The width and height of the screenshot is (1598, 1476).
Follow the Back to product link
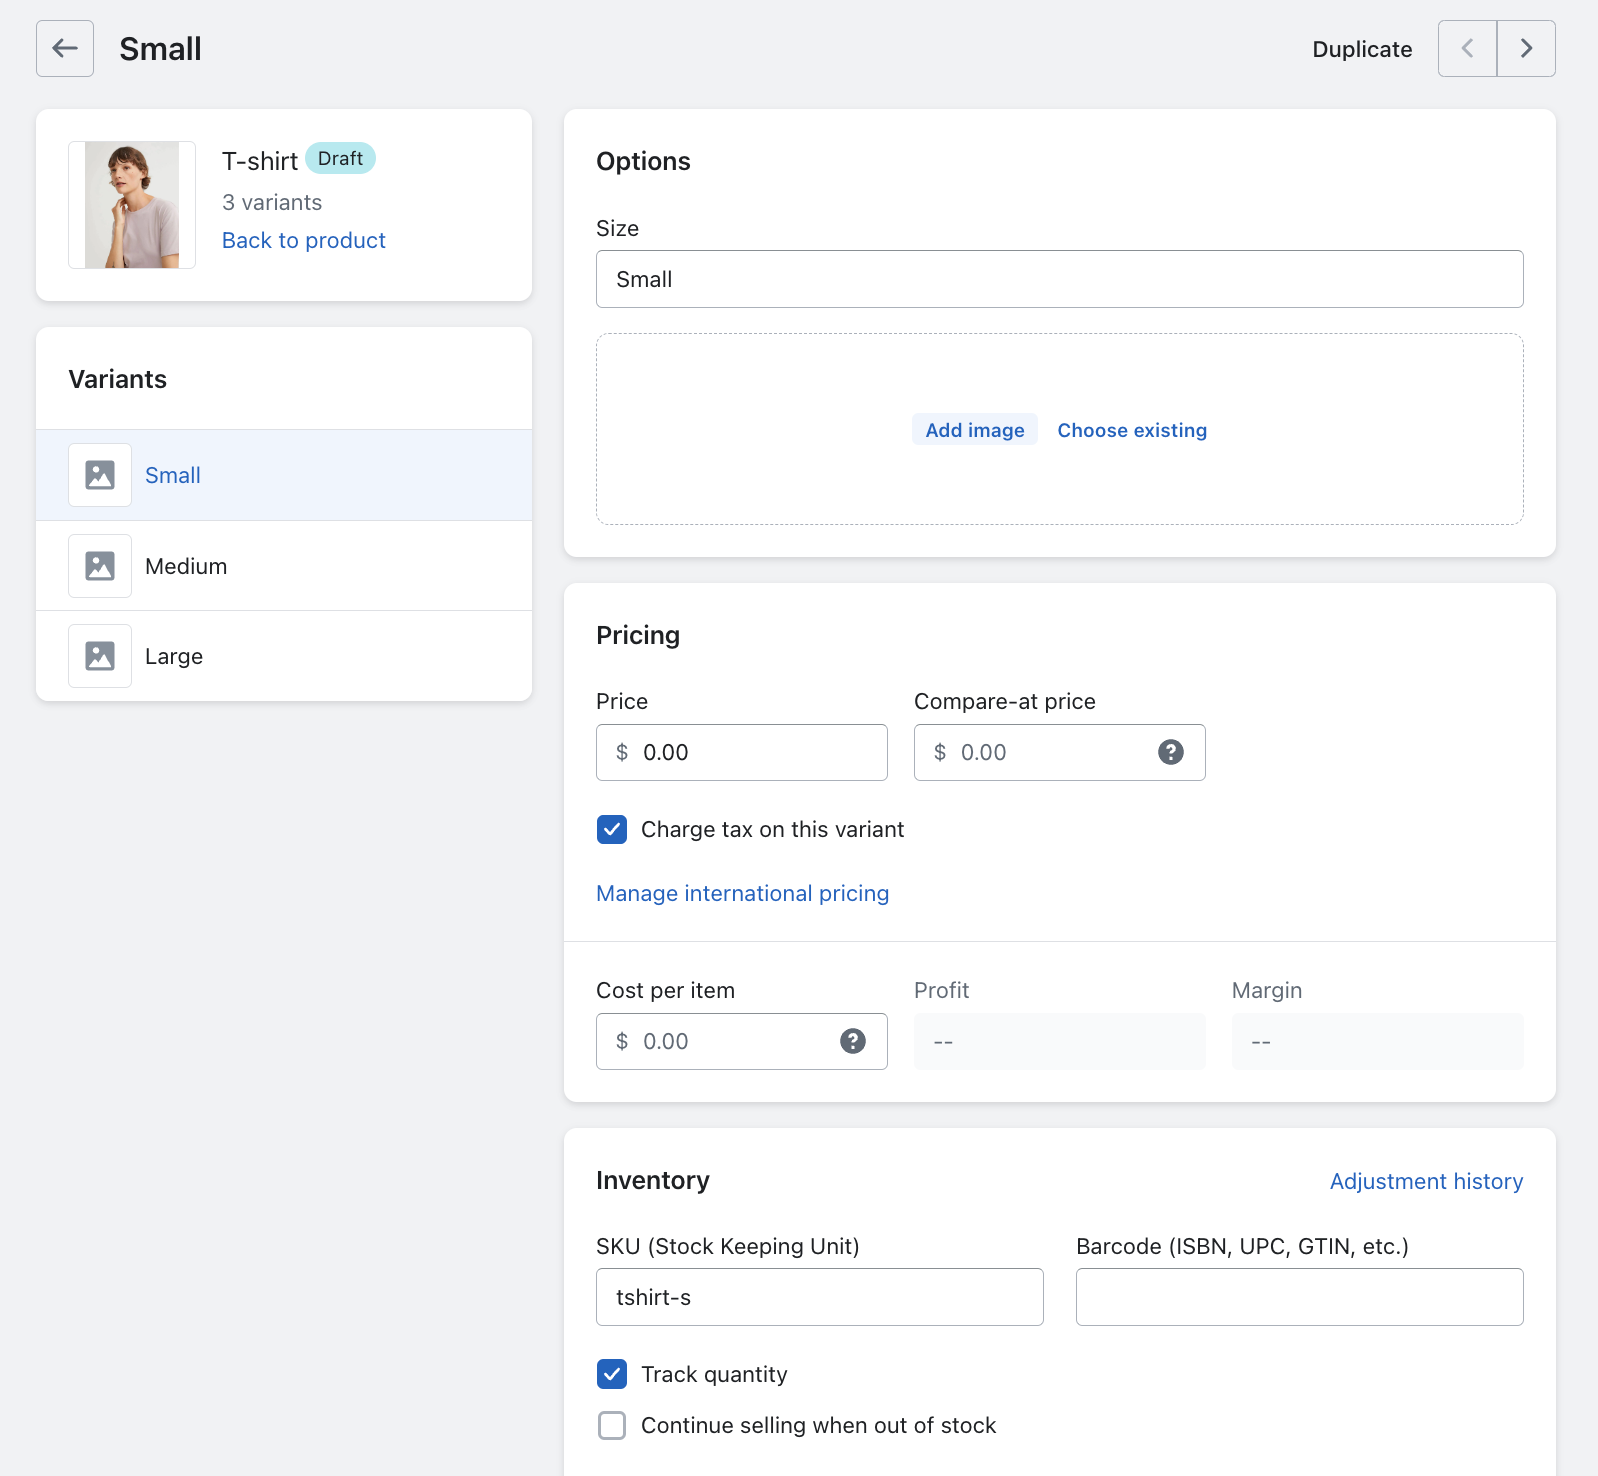pyautogui.click(x=303, y=240)
